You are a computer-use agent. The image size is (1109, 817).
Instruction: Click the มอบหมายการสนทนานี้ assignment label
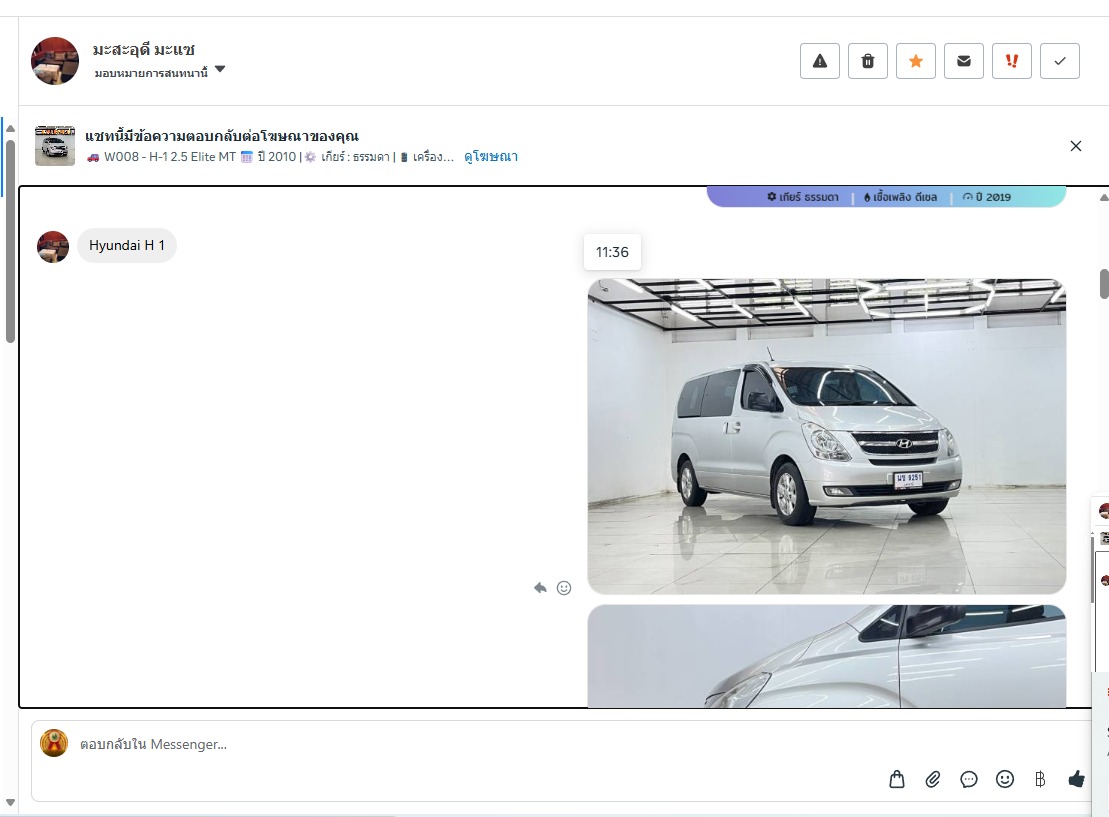[151, 73]
